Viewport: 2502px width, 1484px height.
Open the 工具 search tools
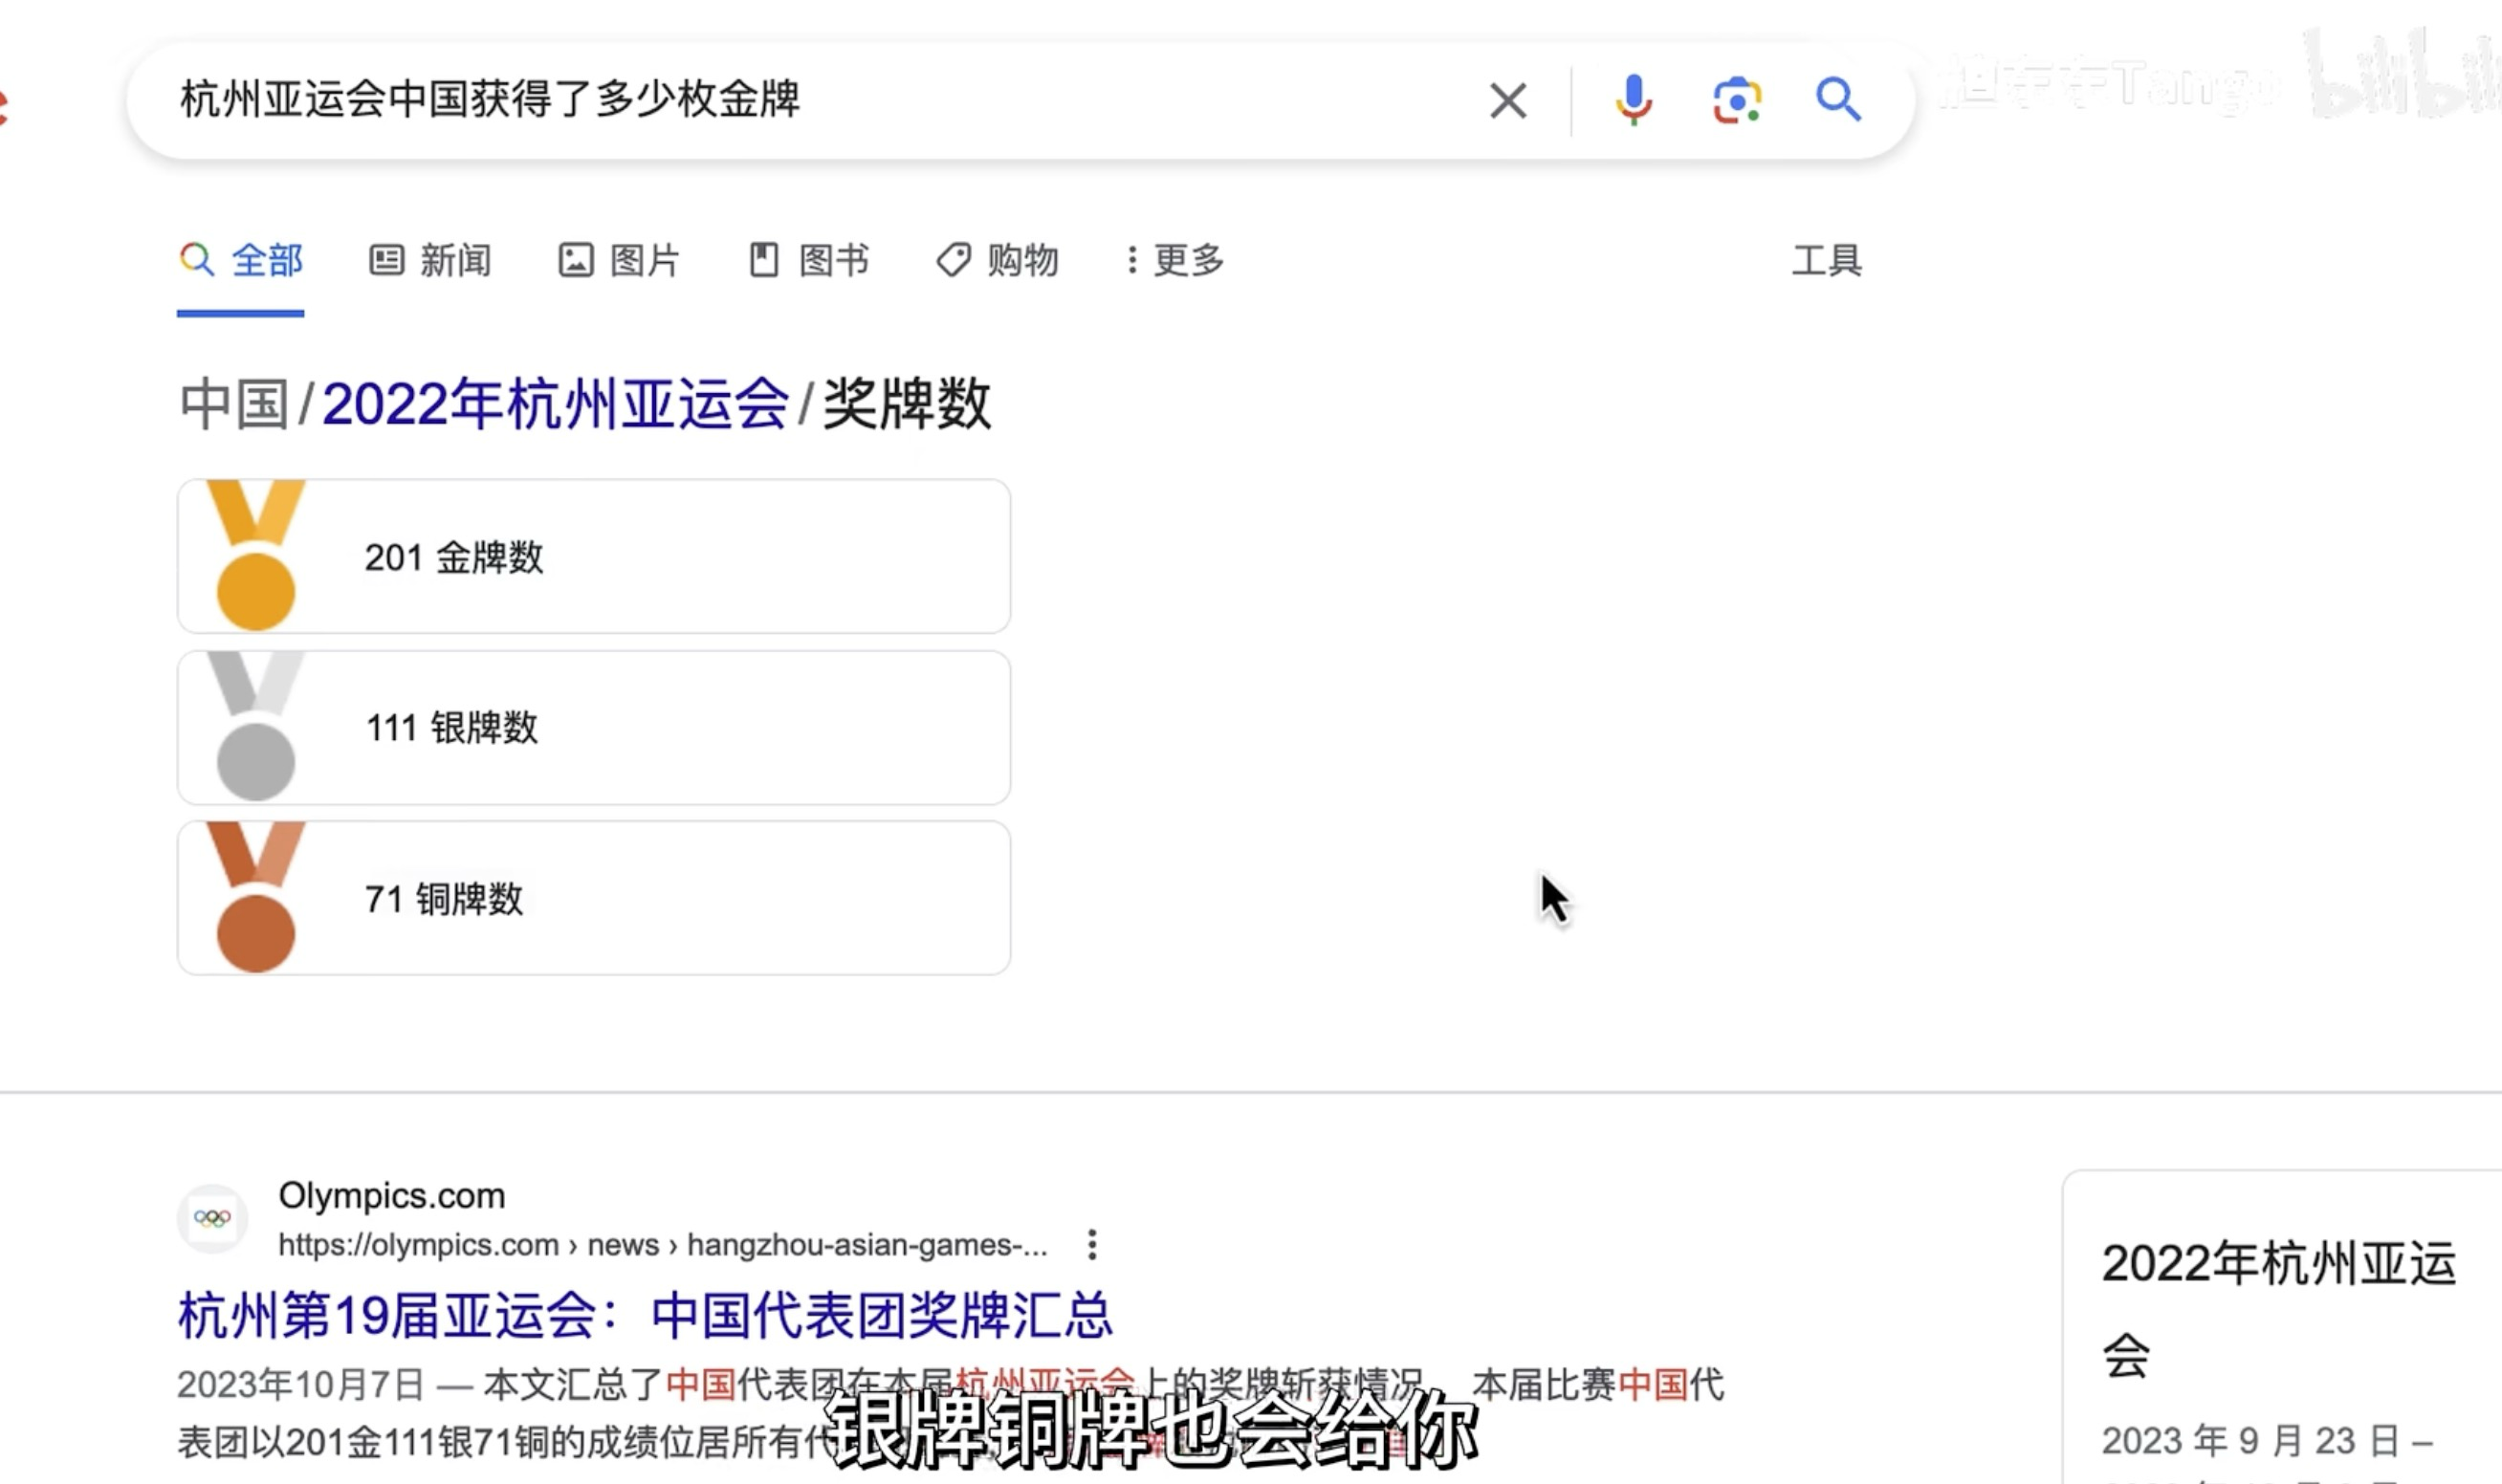coord(1826,261)
